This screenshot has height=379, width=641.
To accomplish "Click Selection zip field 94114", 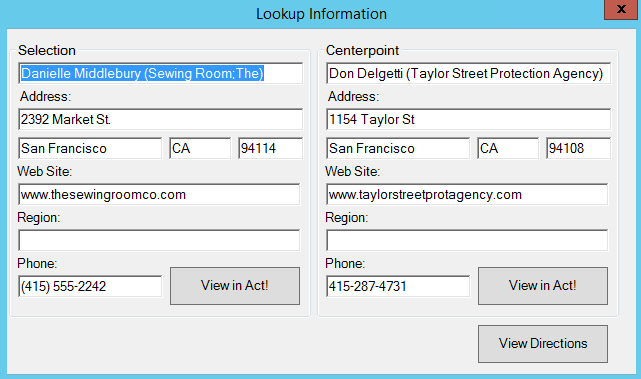I will click(270, 148).
